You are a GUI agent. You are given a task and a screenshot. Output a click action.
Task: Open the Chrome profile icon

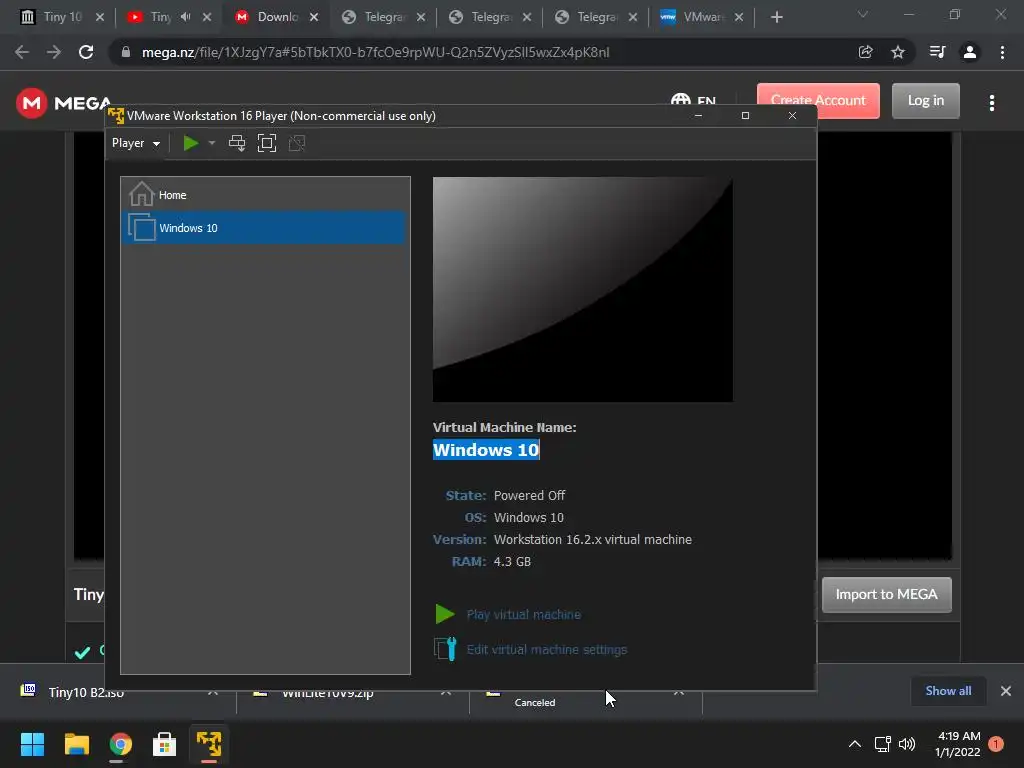pyautogui.click(x=970, y=52)
